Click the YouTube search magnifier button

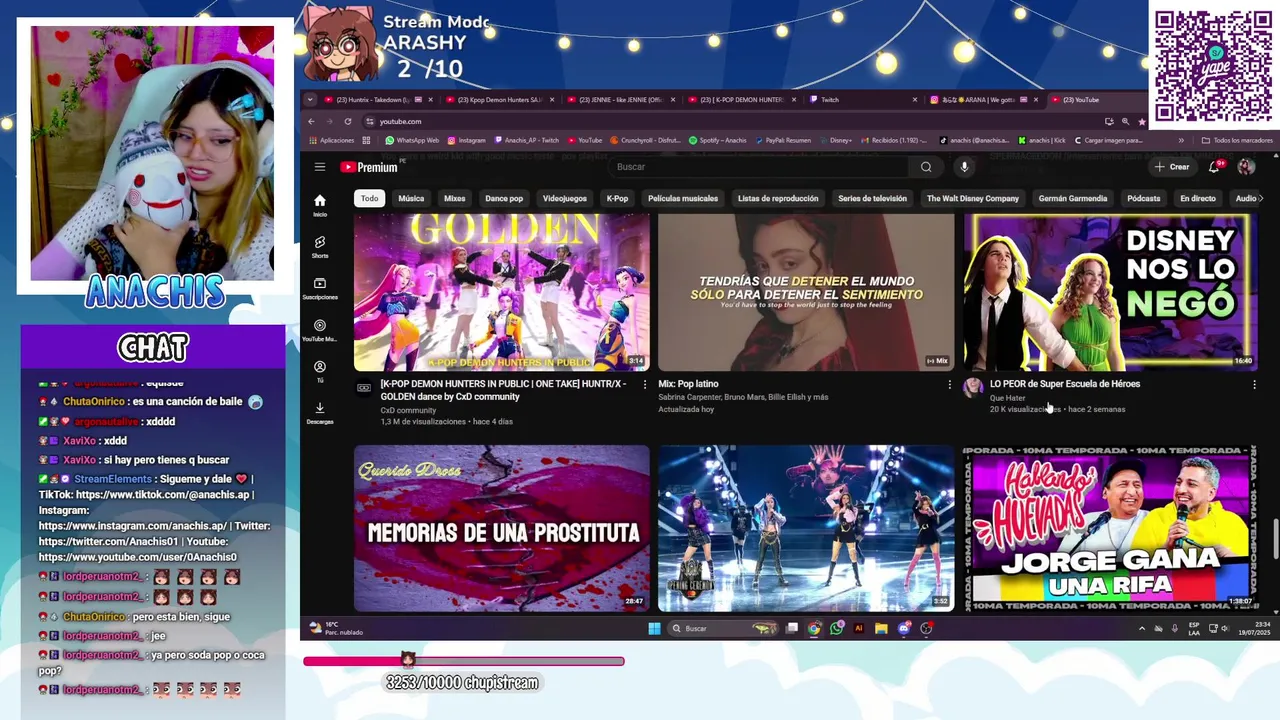(926, 167)
